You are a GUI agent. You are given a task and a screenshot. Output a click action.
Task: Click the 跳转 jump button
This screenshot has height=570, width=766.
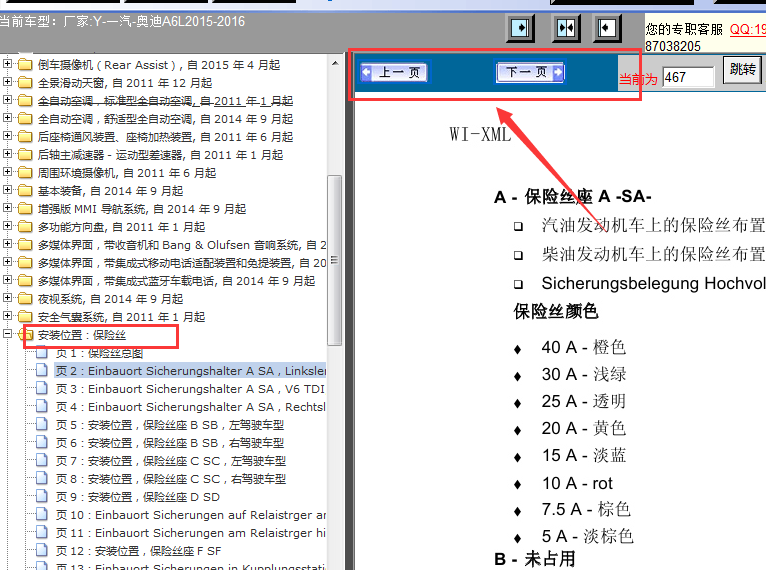tap(743, 69)
